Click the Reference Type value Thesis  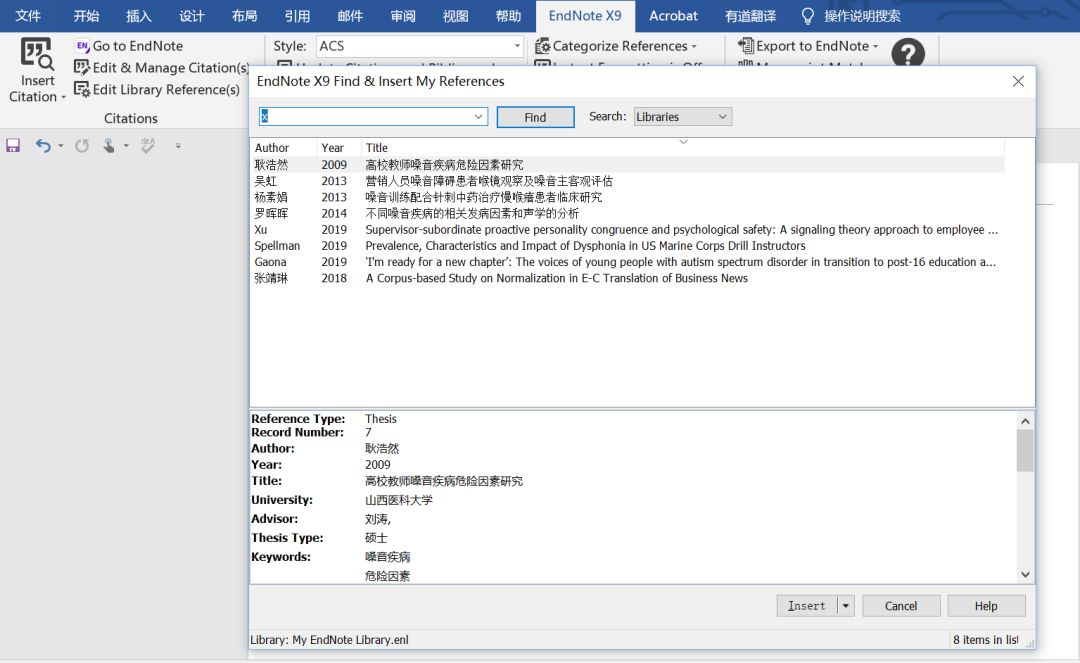tap(381, 419)
